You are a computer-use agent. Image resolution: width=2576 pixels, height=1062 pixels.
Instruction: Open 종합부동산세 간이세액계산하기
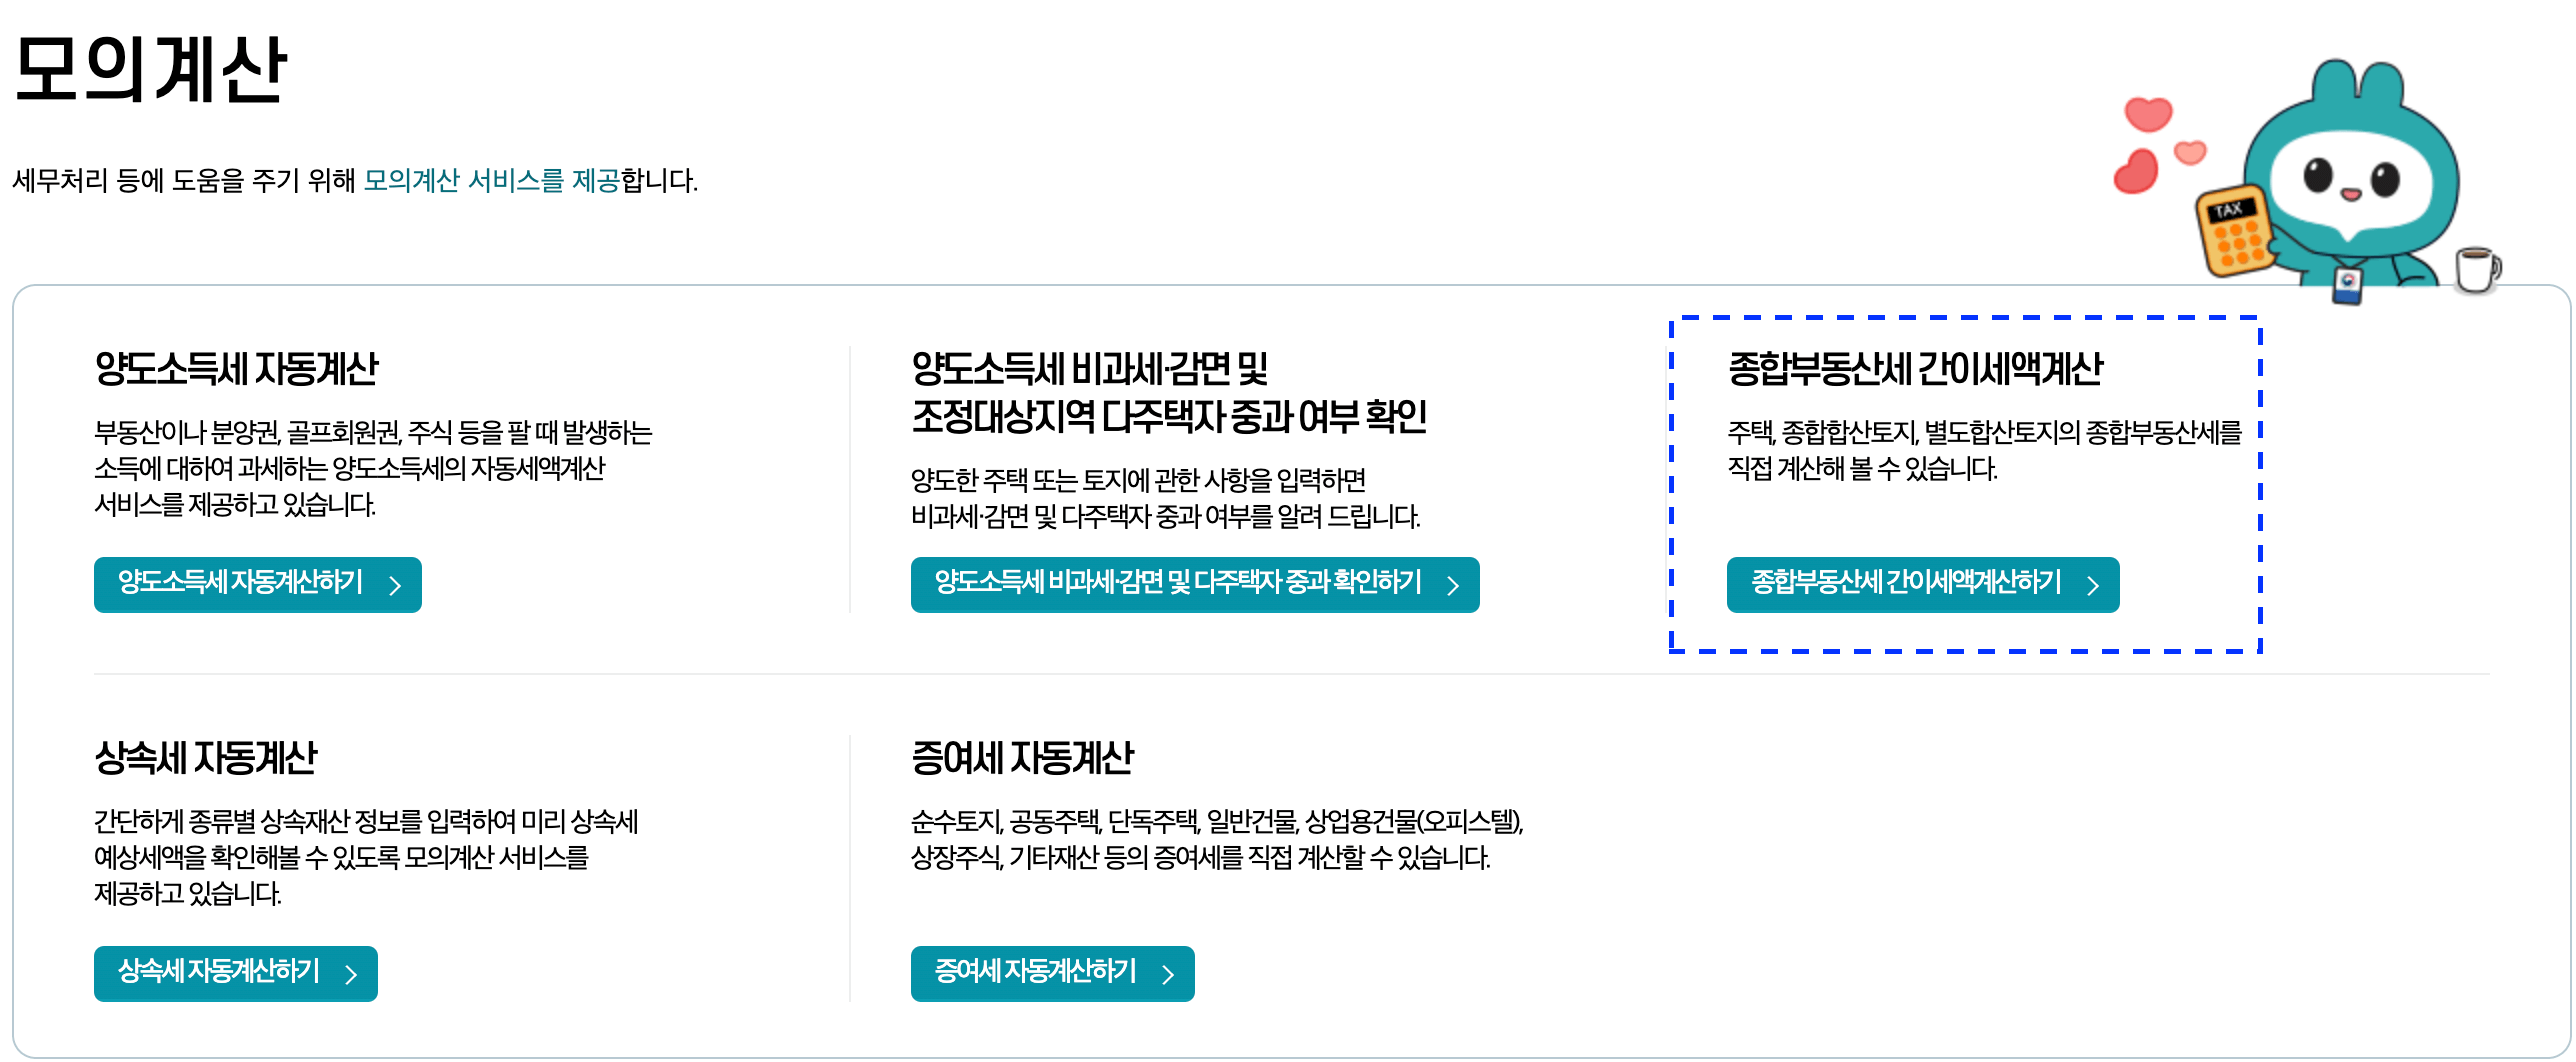pyautogui.click(x=1922, y=585)
